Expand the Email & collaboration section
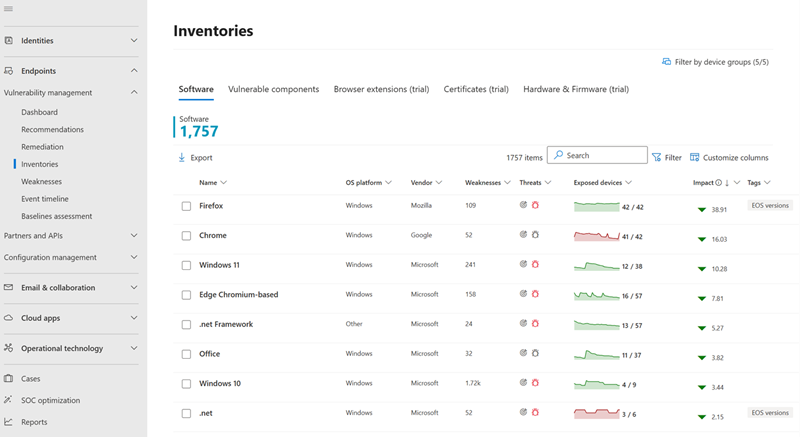Screen dimensions: 800x438 point(134,288)
